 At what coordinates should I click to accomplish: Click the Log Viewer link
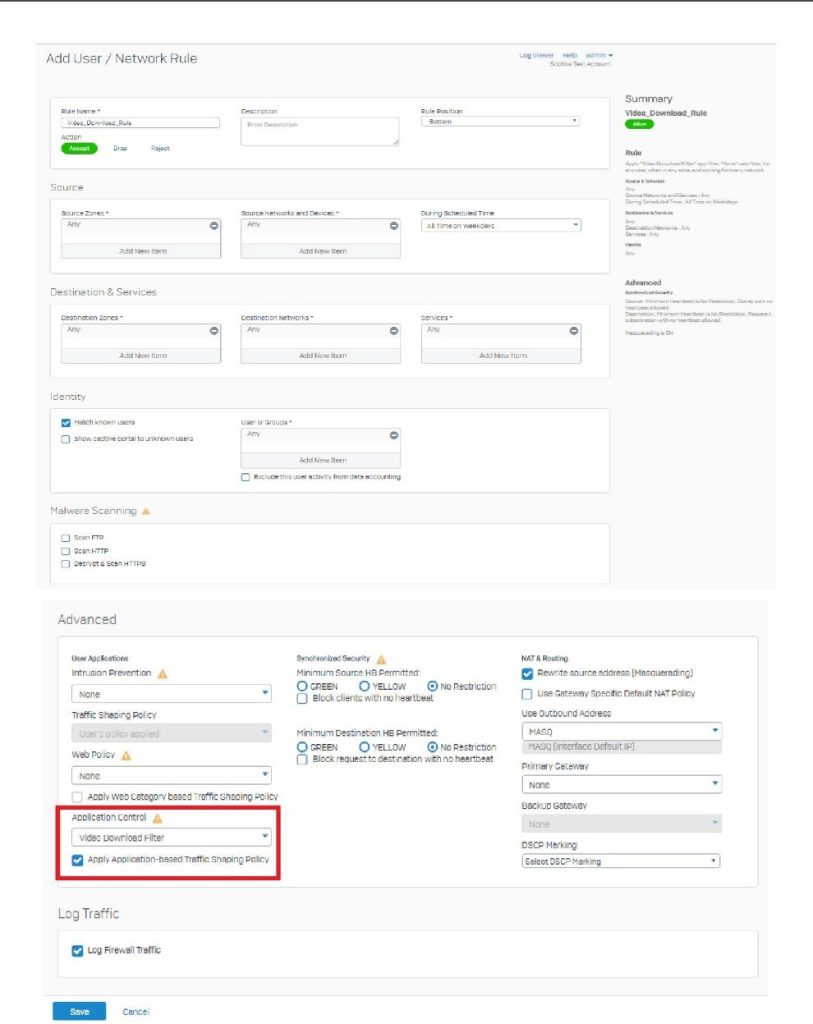point(537,55)
